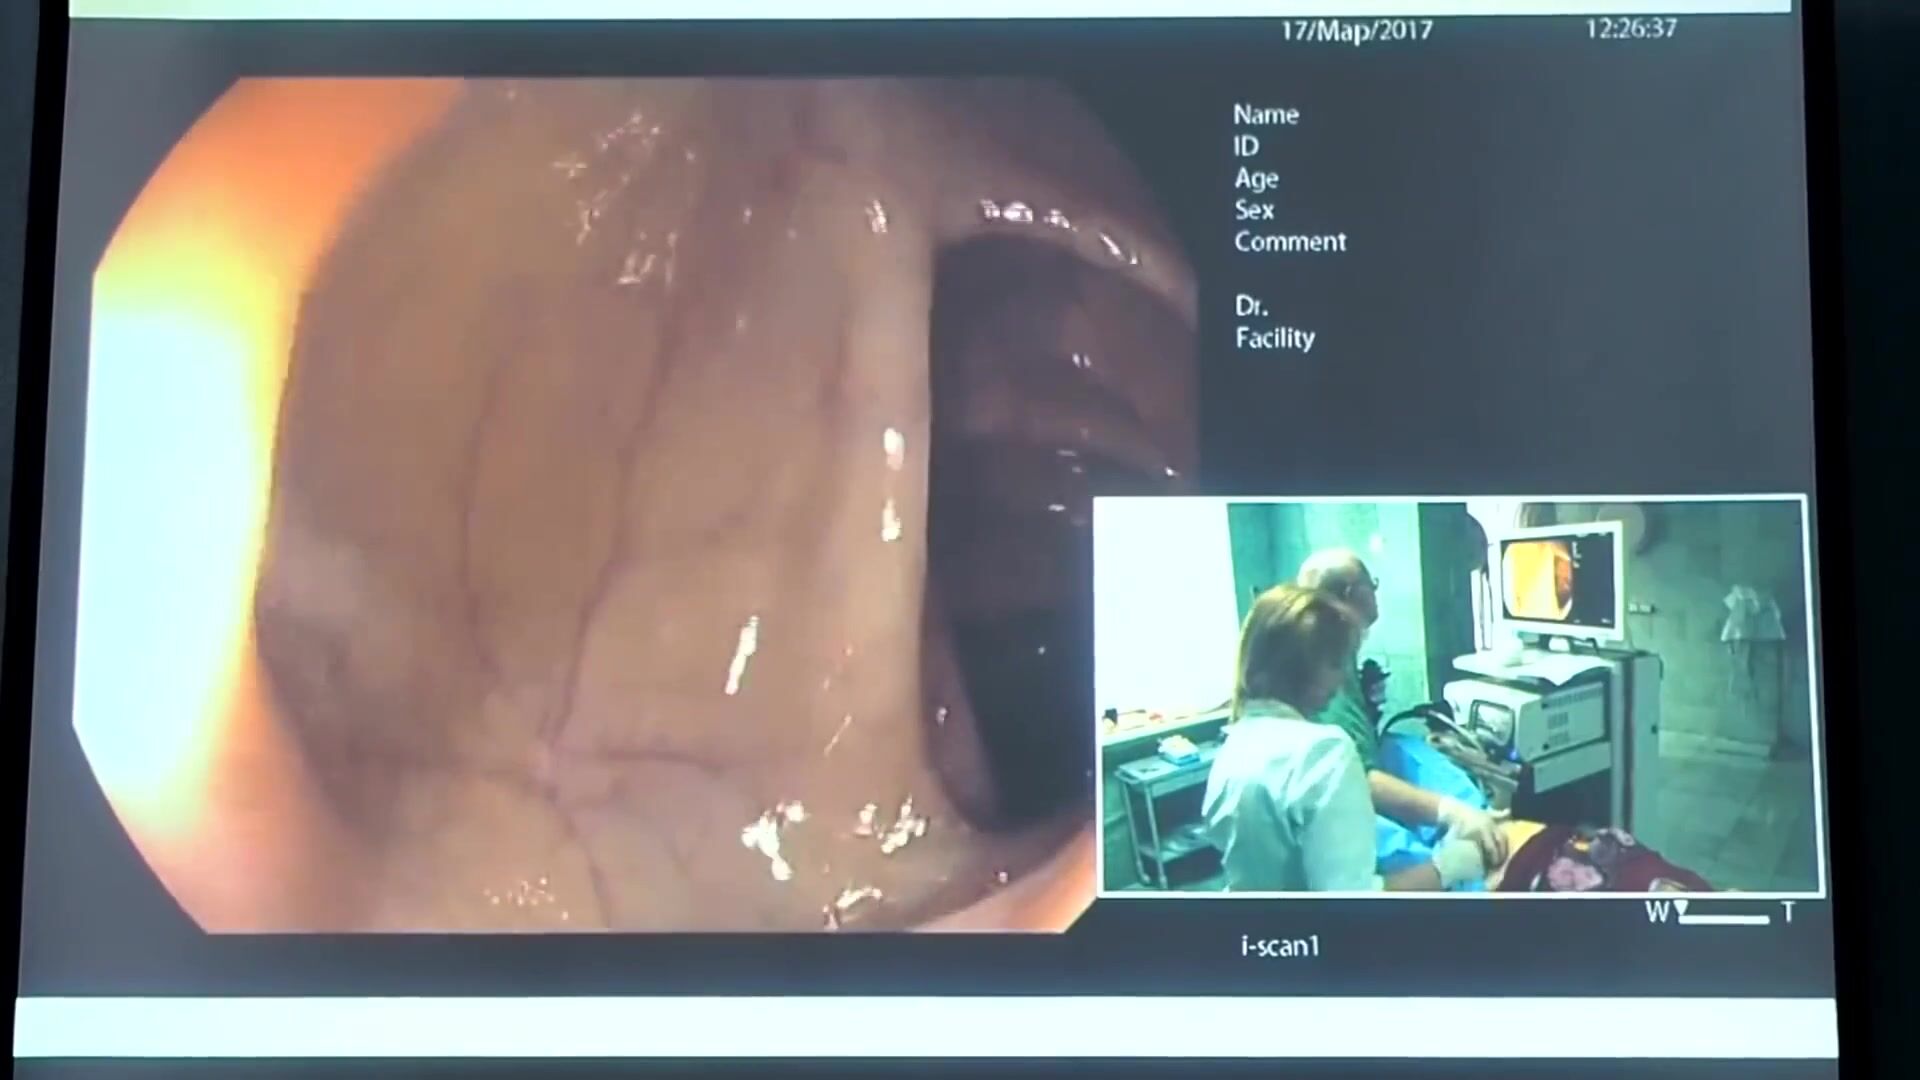Screen dimensions: 1920x1080
Task: Select the Sex field label
Action: pyautogui.click(x=1254, y=210)
